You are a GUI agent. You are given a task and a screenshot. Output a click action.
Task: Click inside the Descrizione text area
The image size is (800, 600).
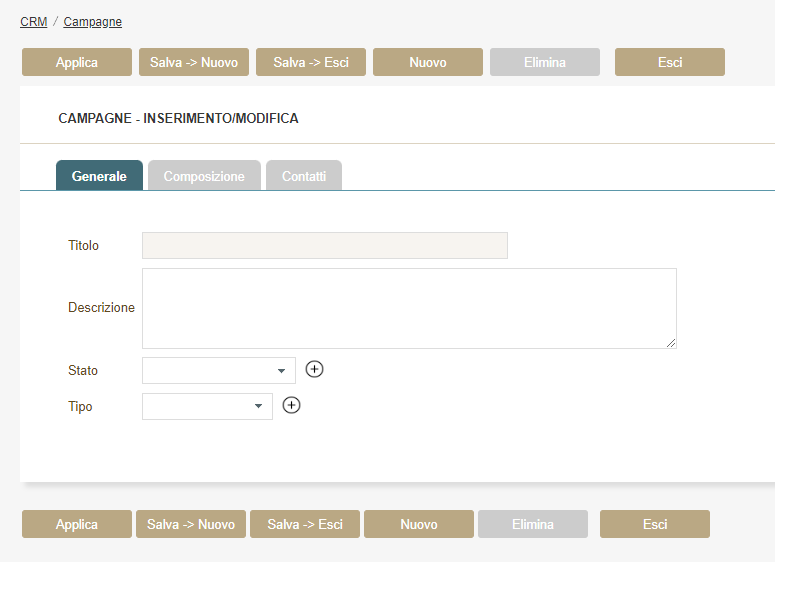pyautogui.click(x=409, y=308)
